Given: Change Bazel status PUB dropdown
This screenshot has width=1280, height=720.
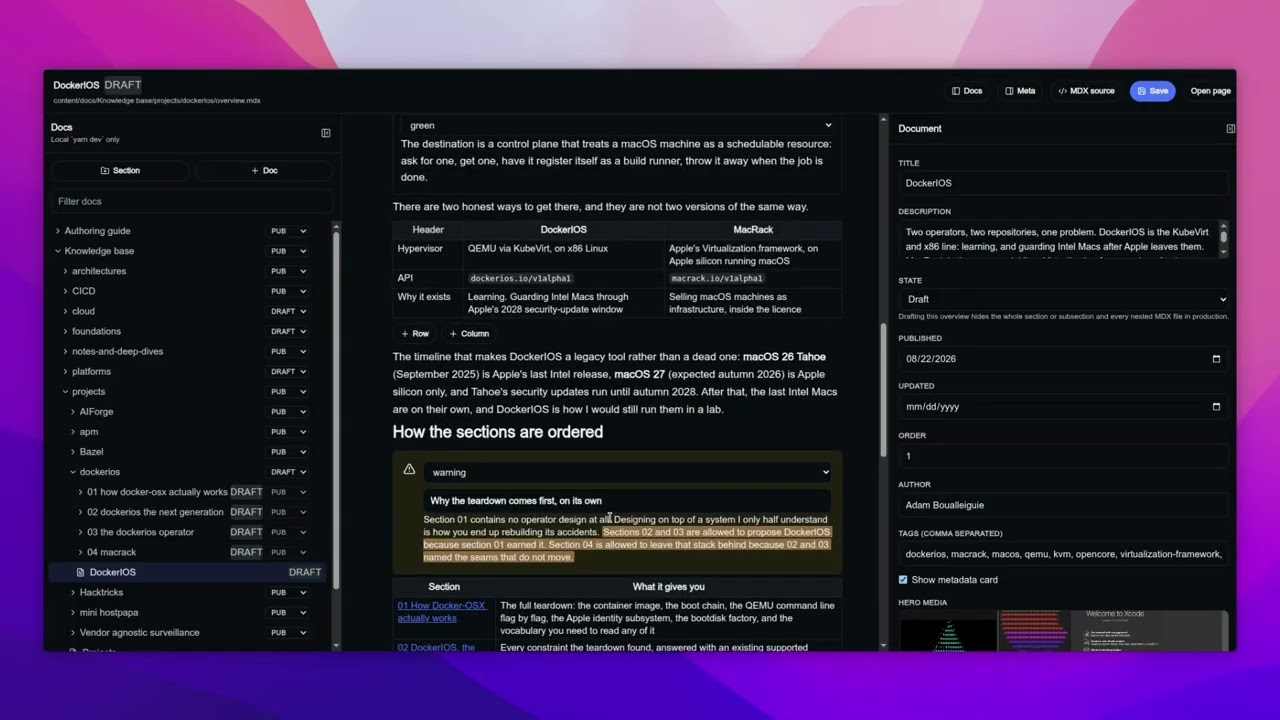Looking at the screenshot, I should (x=288, y=452).
